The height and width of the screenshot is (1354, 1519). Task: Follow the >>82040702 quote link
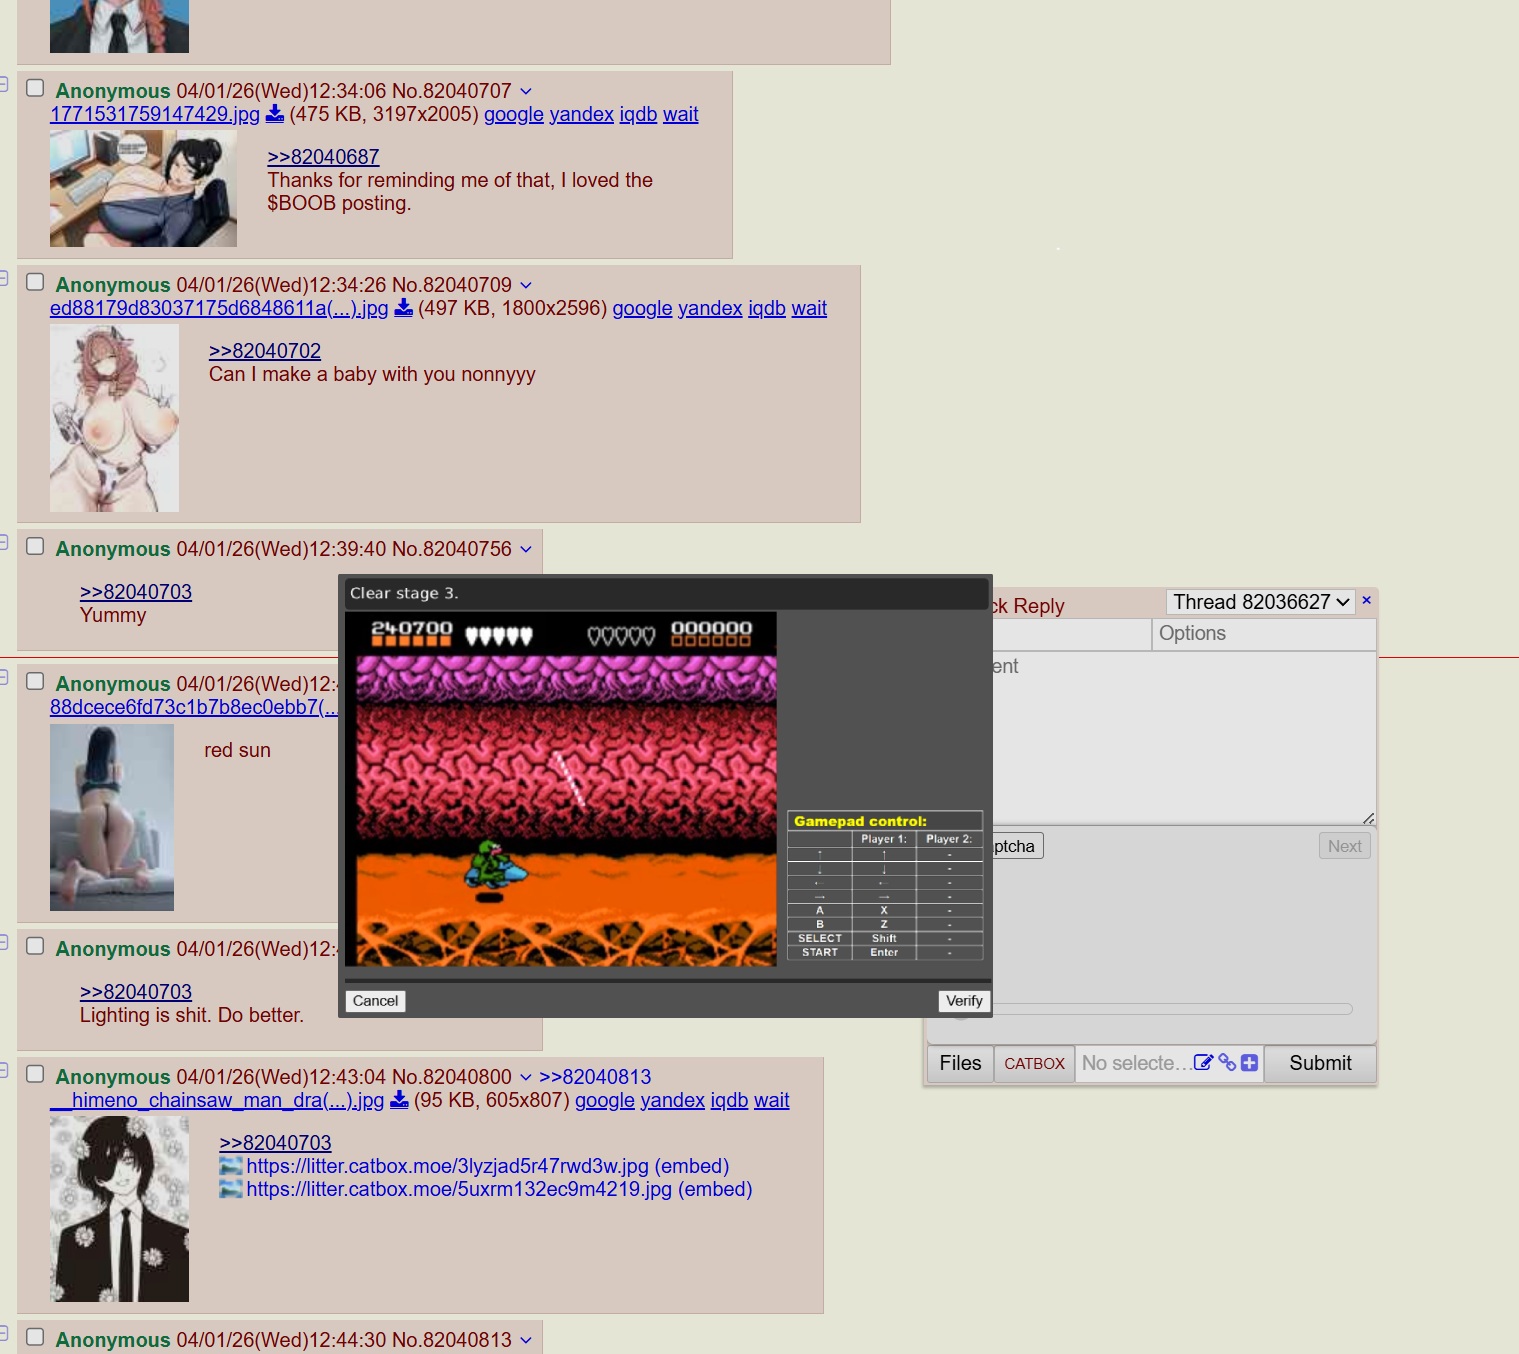pos(265,351)
